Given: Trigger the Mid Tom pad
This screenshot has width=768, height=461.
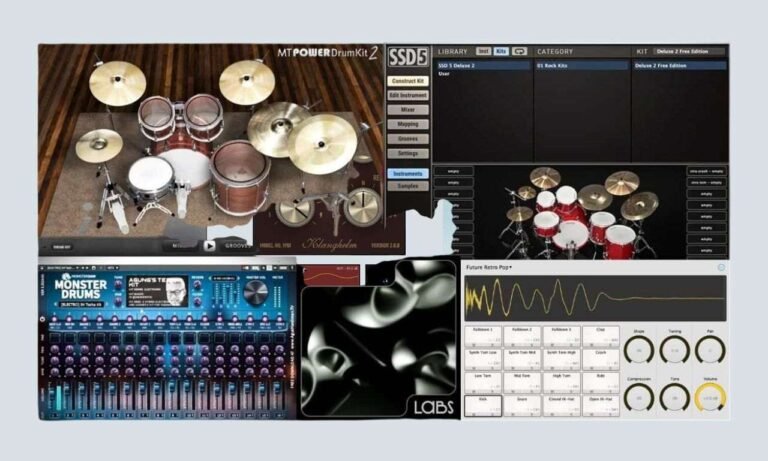Looking at the screenshot, I should [x=522, y=383].
